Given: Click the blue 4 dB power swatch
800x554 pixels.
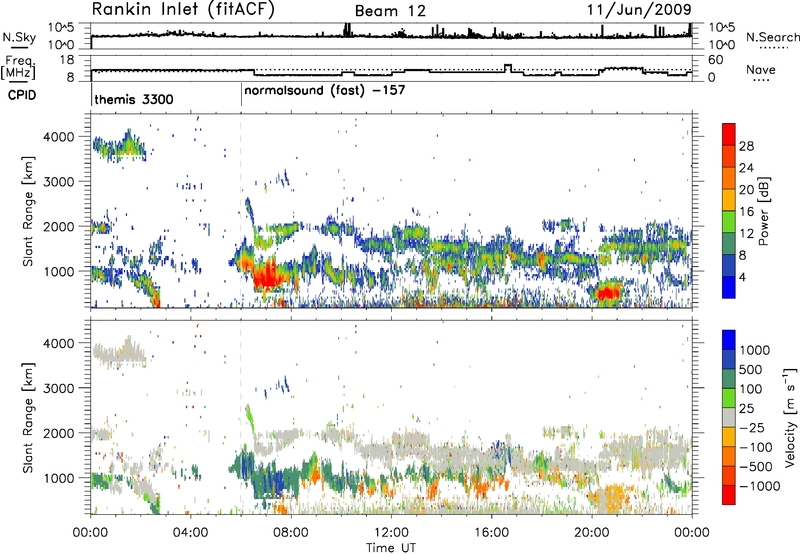Looking at the screenshot, I should (x=729, y=288).
